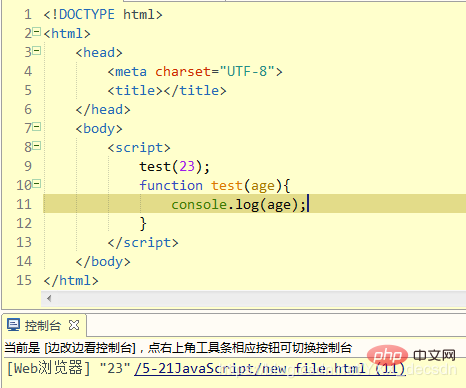This screenshot has height=388, width=466.
Task: Click the horizontal scrollbar left arrow
Action: (x=49, y=298)
